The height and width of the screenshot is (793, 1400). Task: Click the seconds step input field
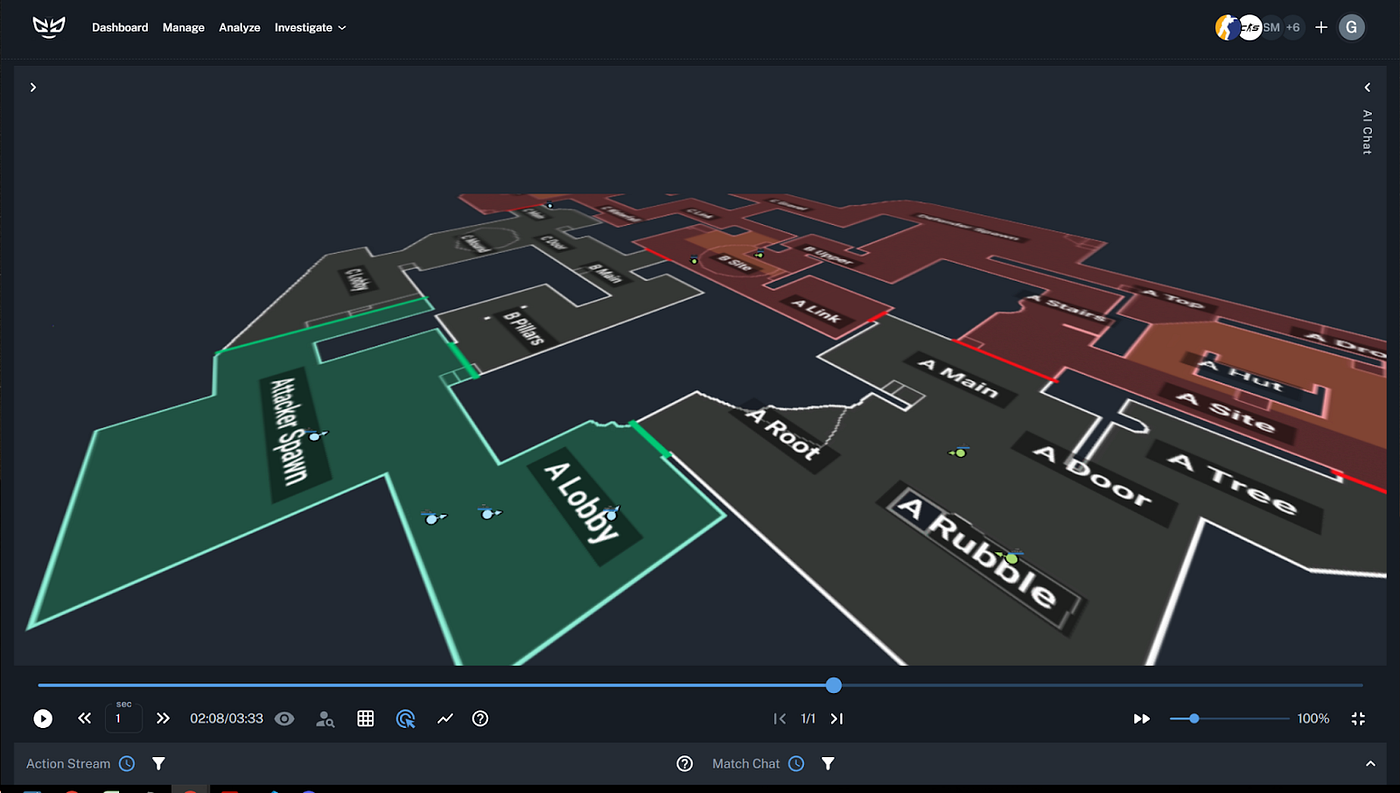point(124,718)
